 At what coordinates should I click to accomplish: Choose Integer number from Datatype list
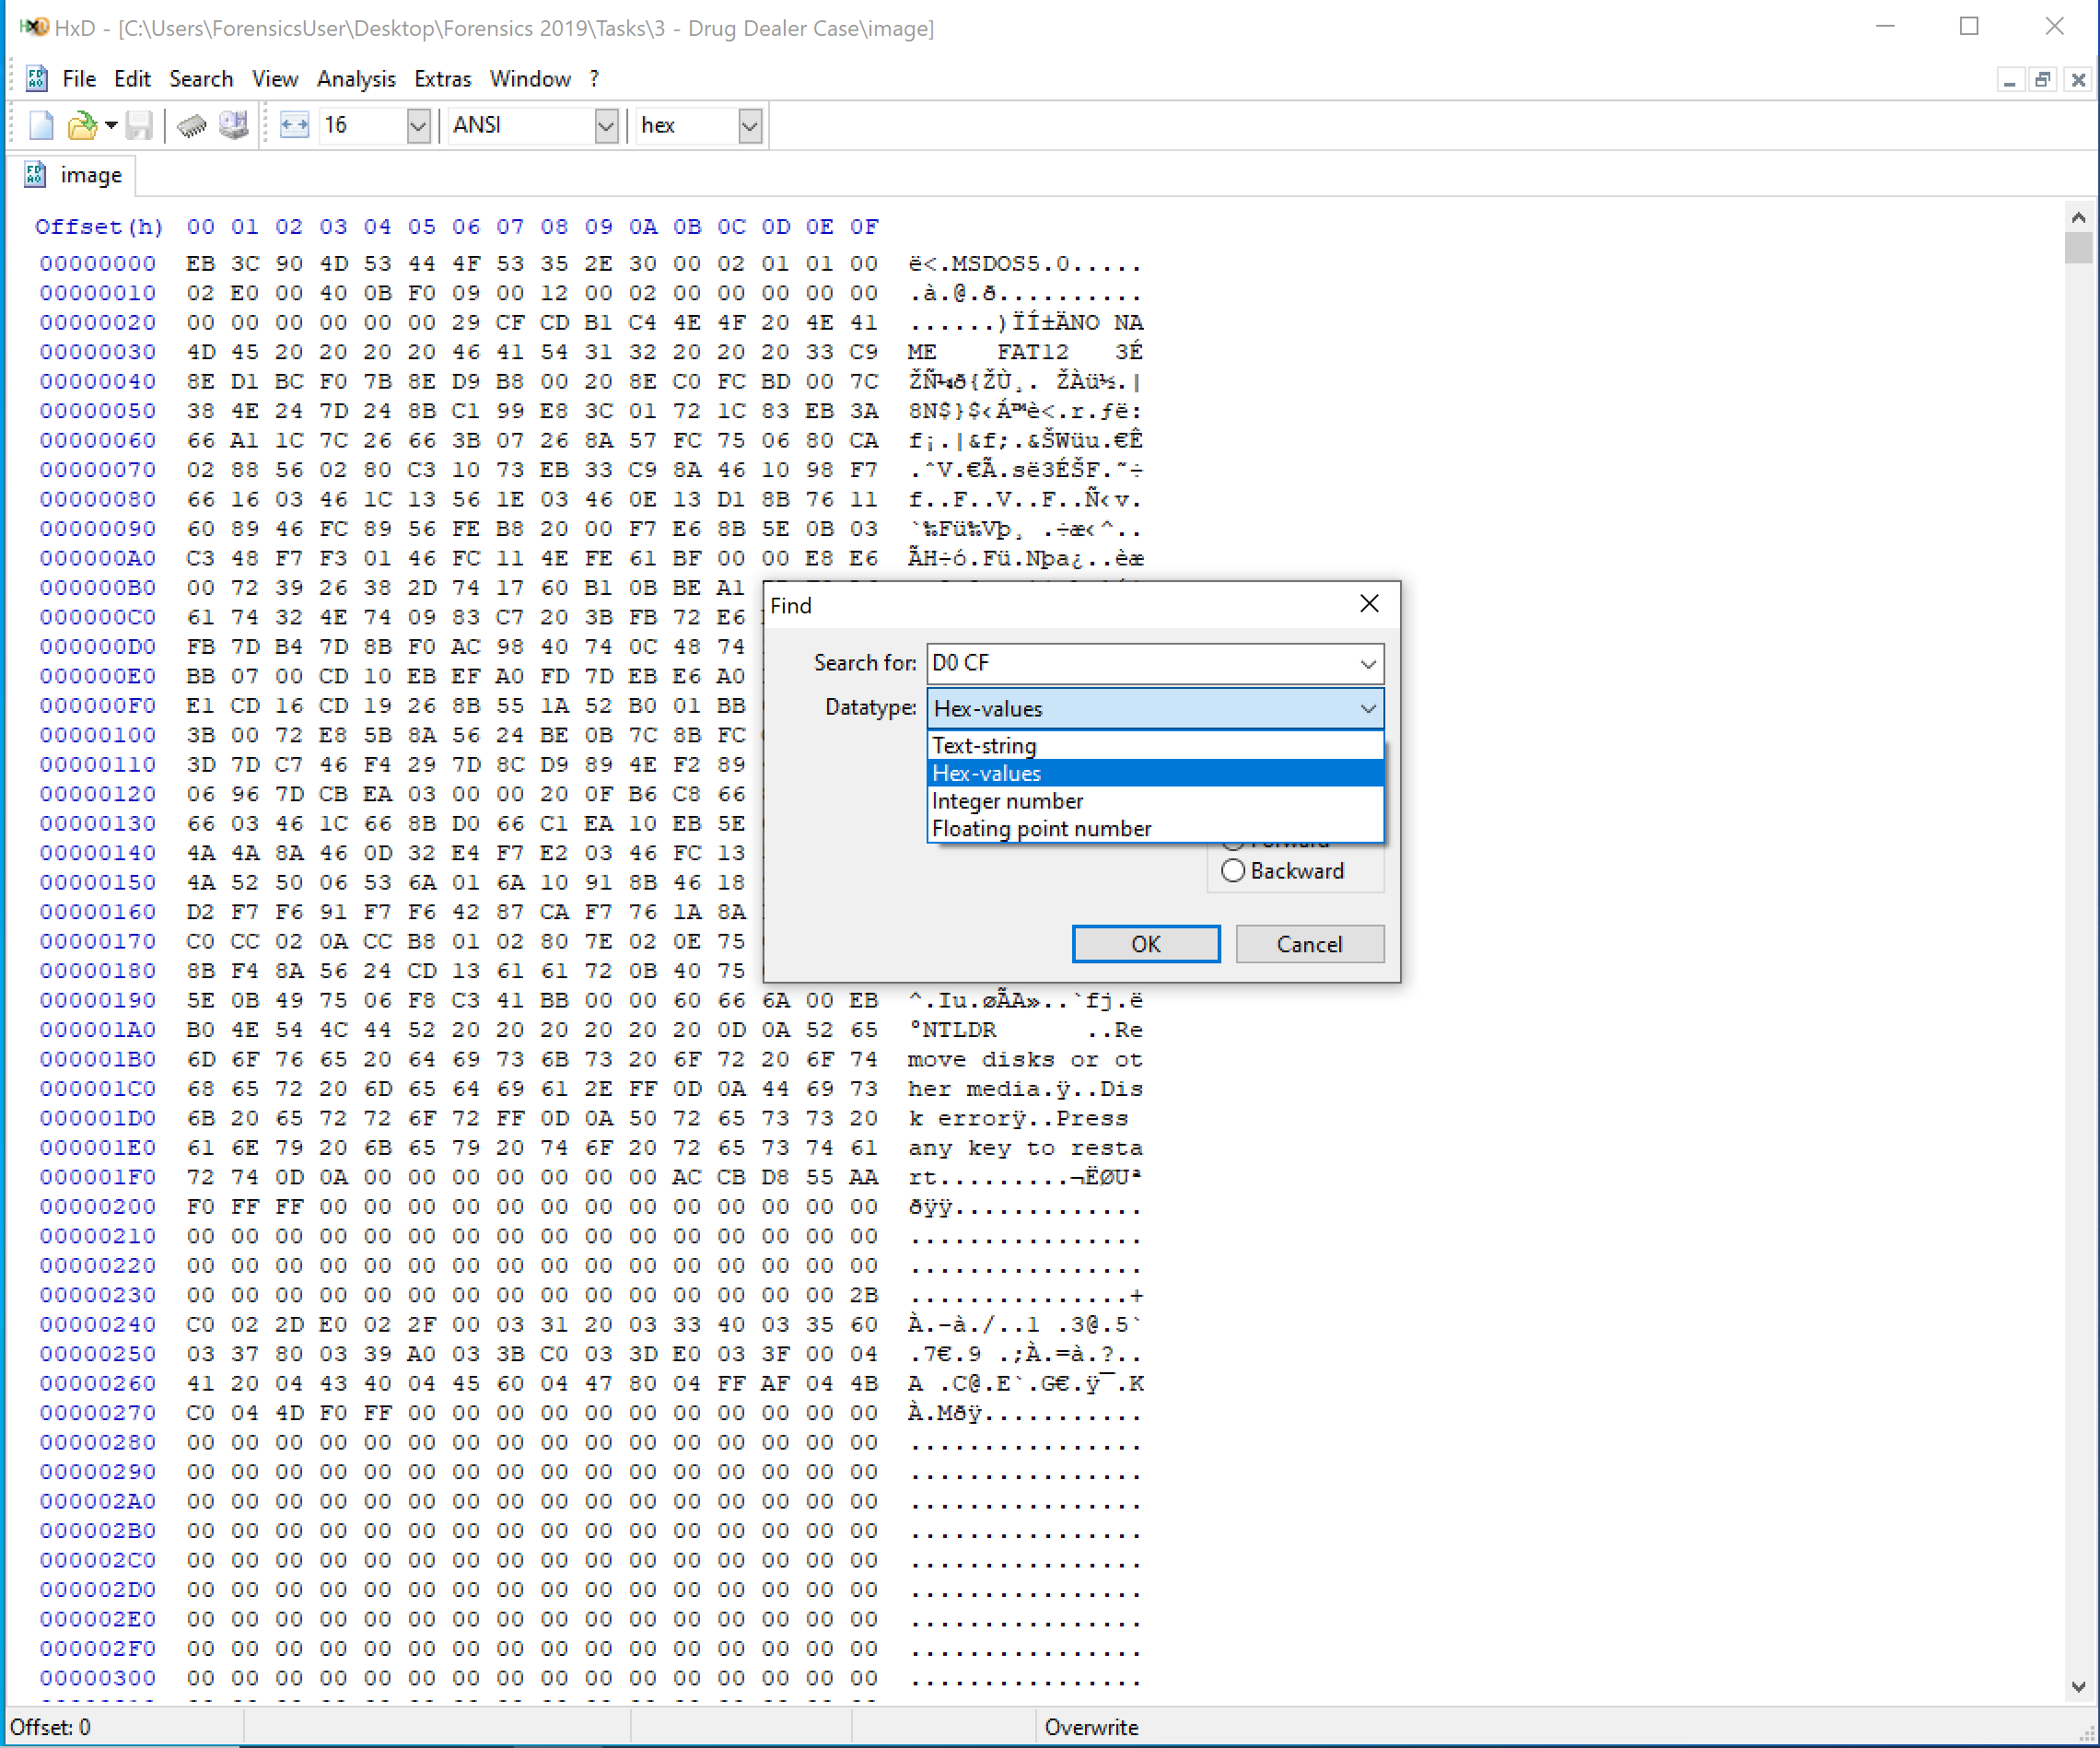coord(1155,801)
